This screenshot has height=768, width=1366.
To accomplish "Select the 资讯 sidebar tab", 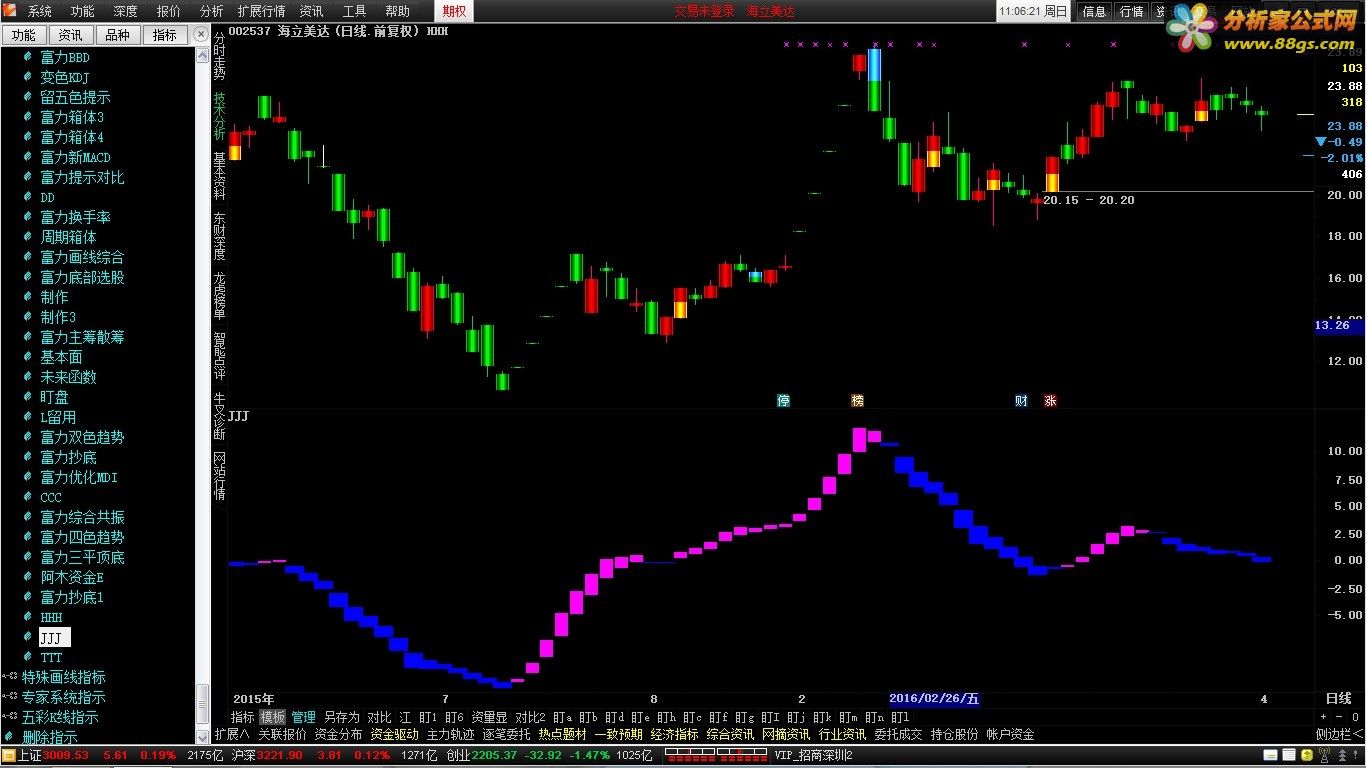I will (70, 35).
